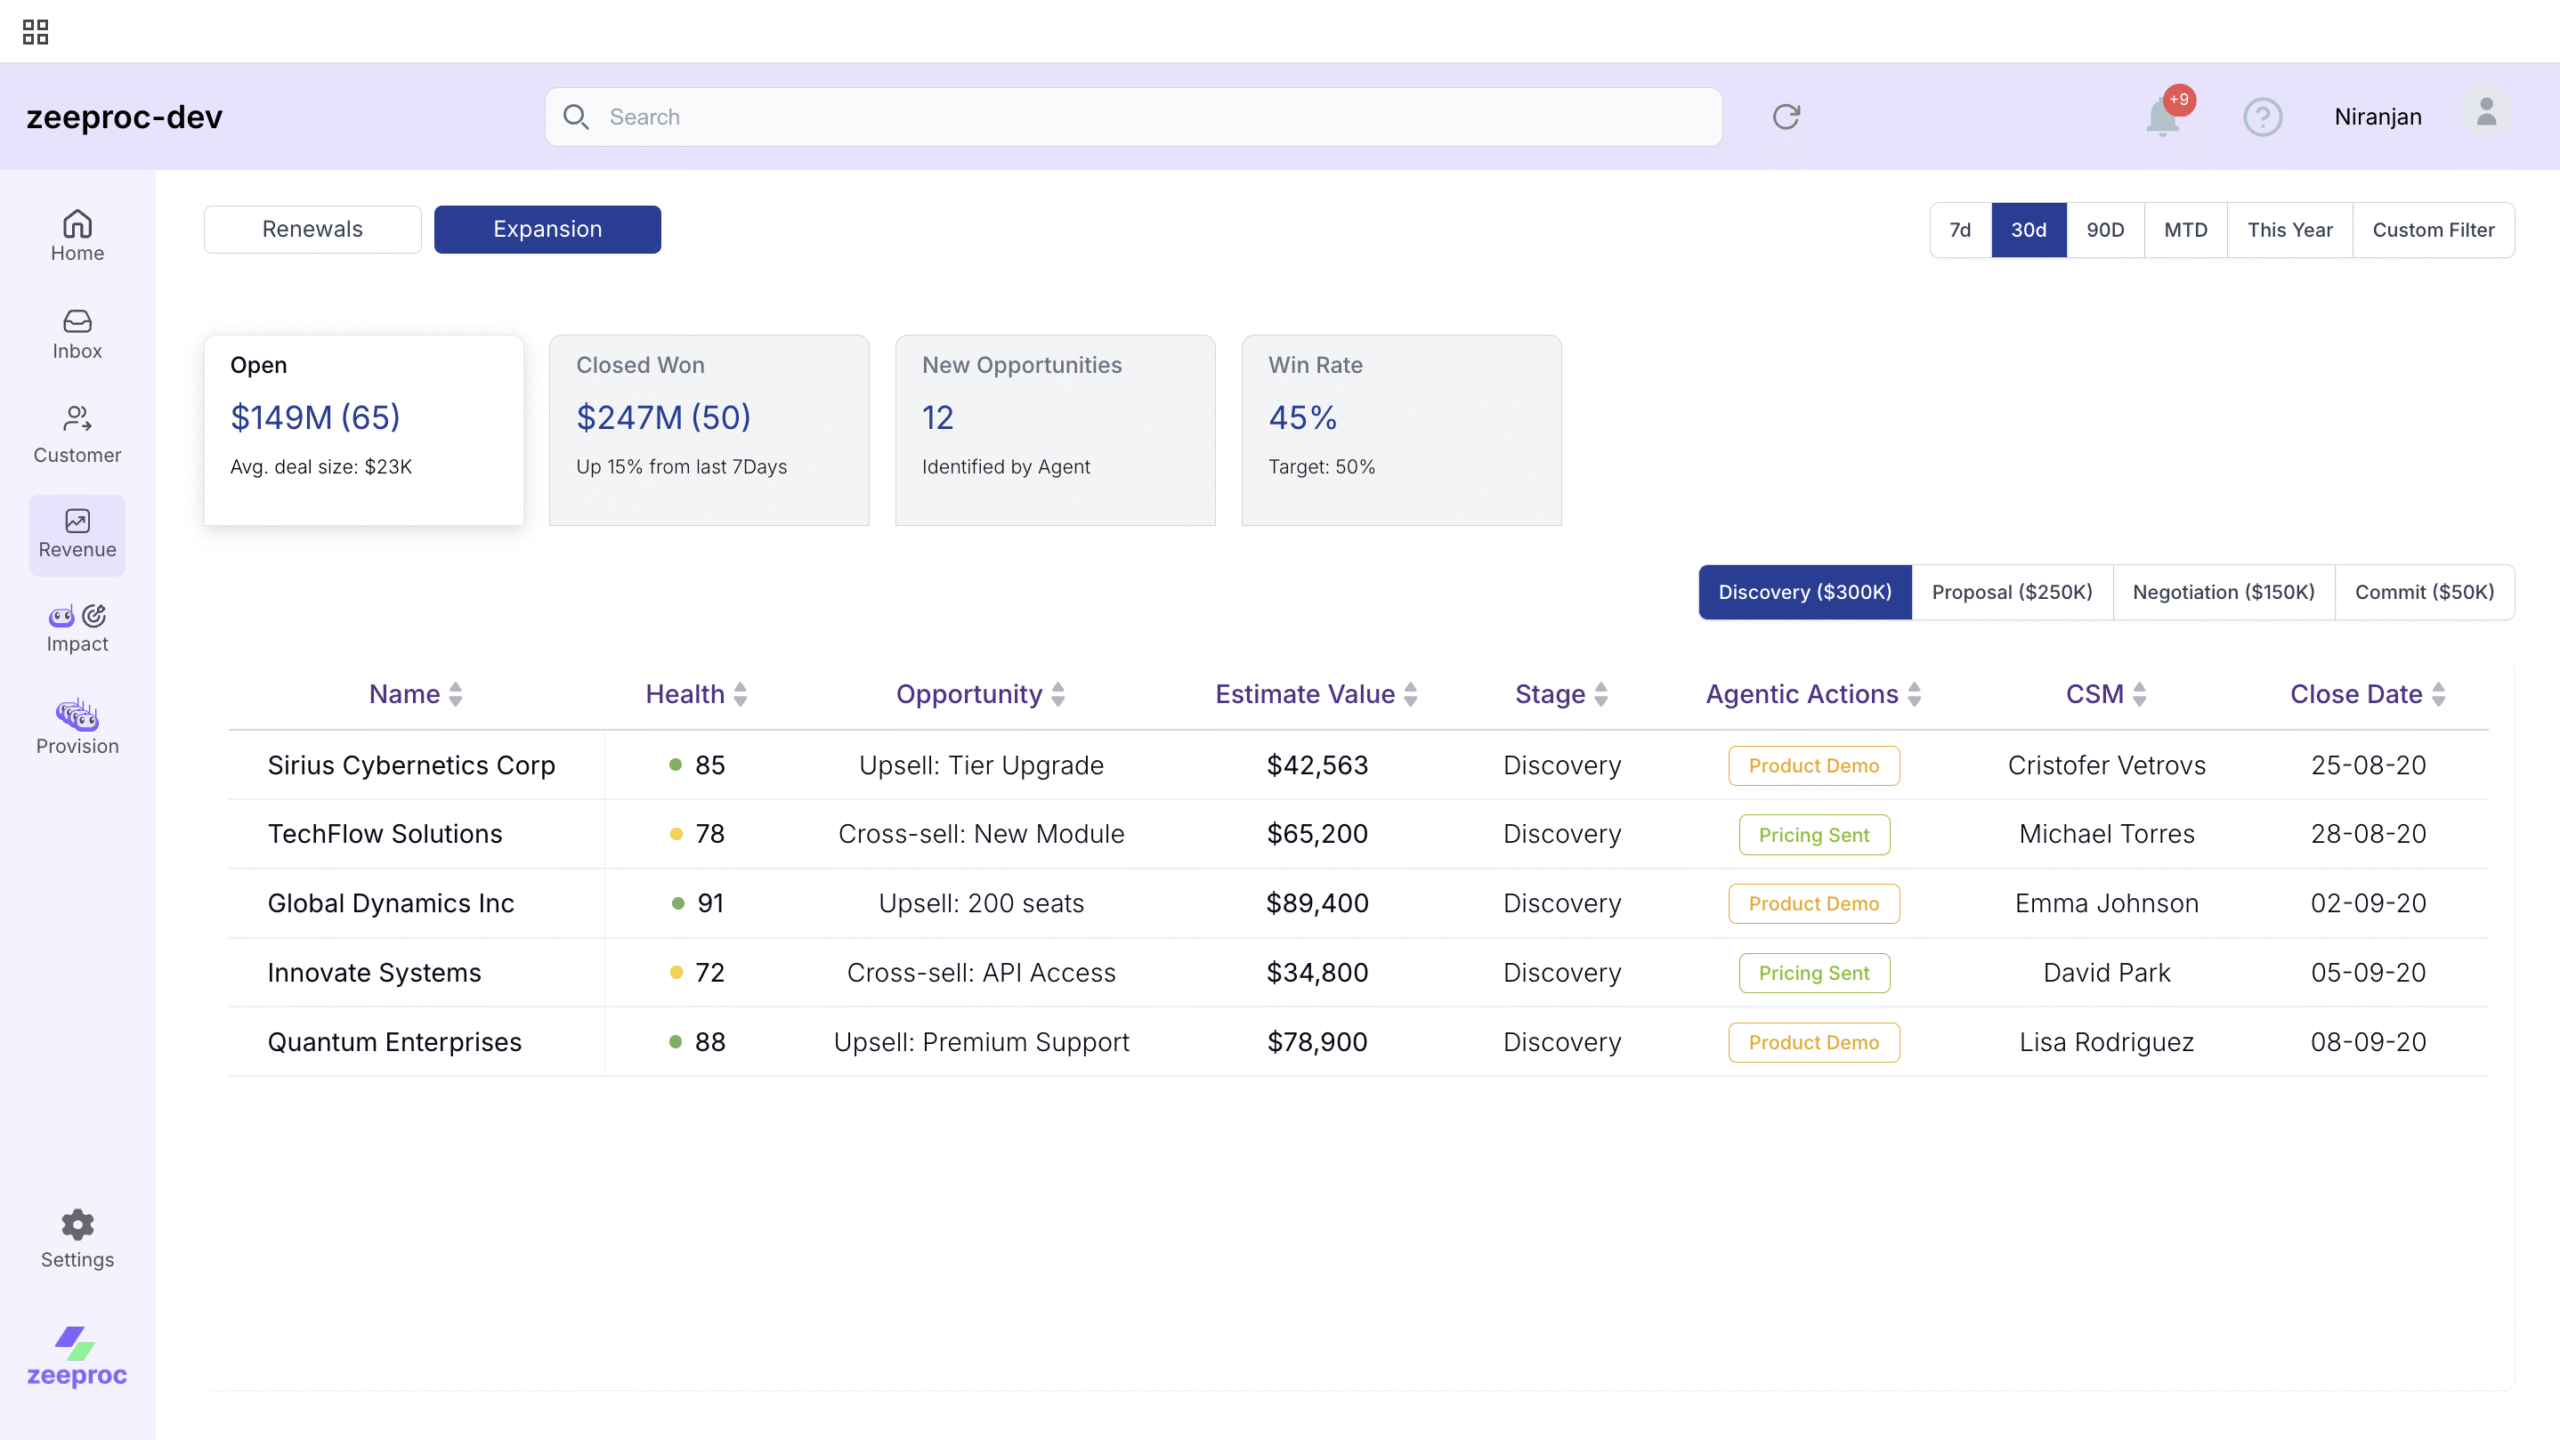The image size is (2560, 1440).
Task: Select the Closed Won summary card
Action: coord(709,430)
